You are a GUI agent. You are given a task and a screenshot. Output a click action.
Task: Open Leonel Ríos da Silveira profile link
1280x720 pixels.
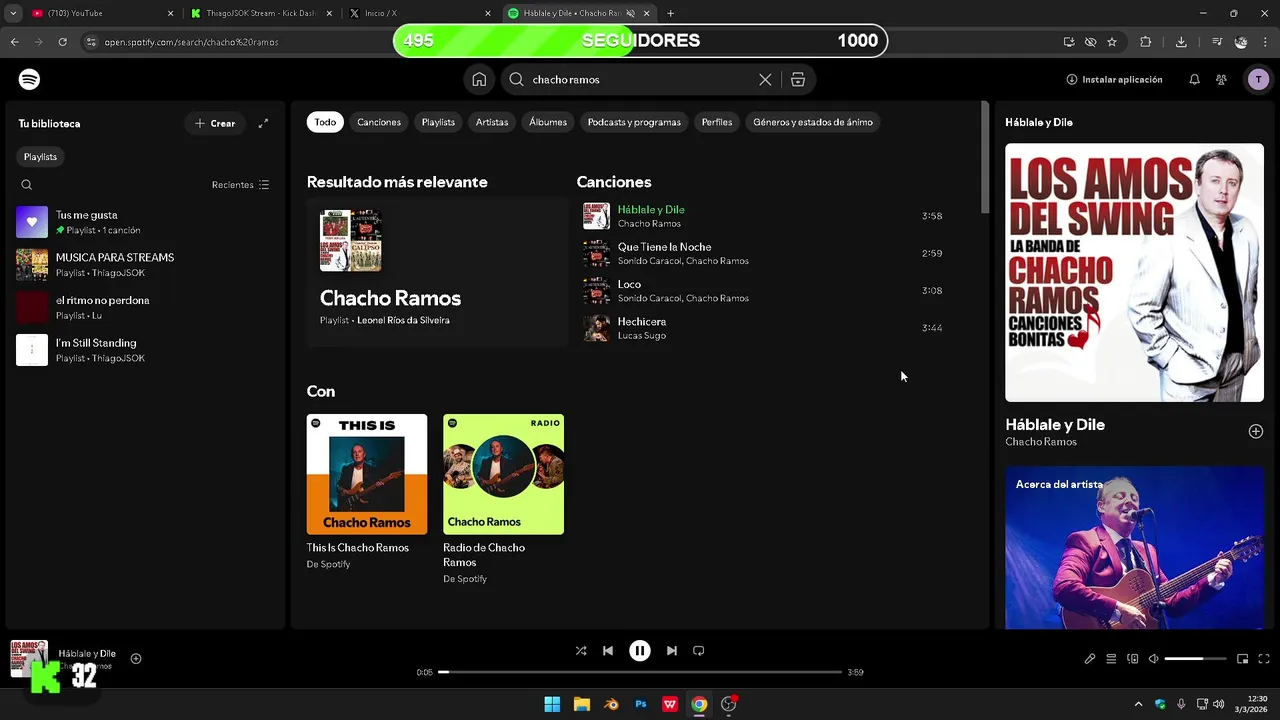pos(403,320)
